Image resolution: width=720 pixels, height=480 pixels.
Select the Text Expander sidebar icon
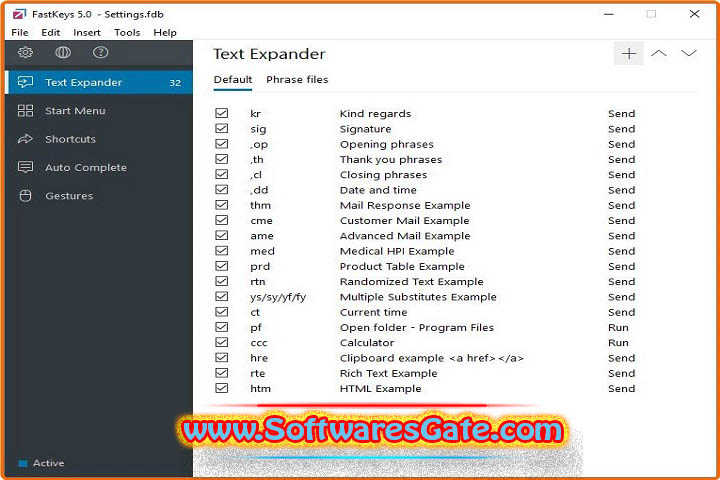[x=25, y=82]
